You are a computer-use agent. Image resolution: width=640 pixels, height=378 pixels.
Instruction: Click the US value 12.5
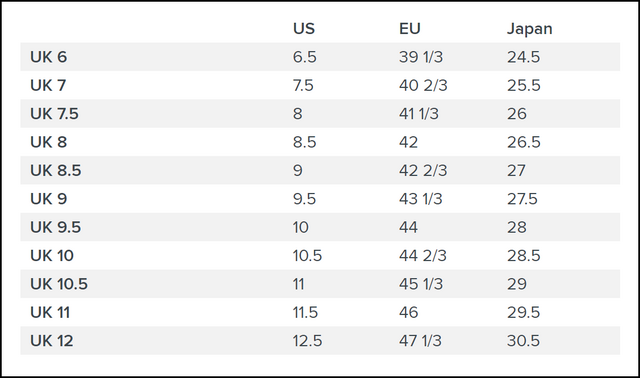point(307,340)
